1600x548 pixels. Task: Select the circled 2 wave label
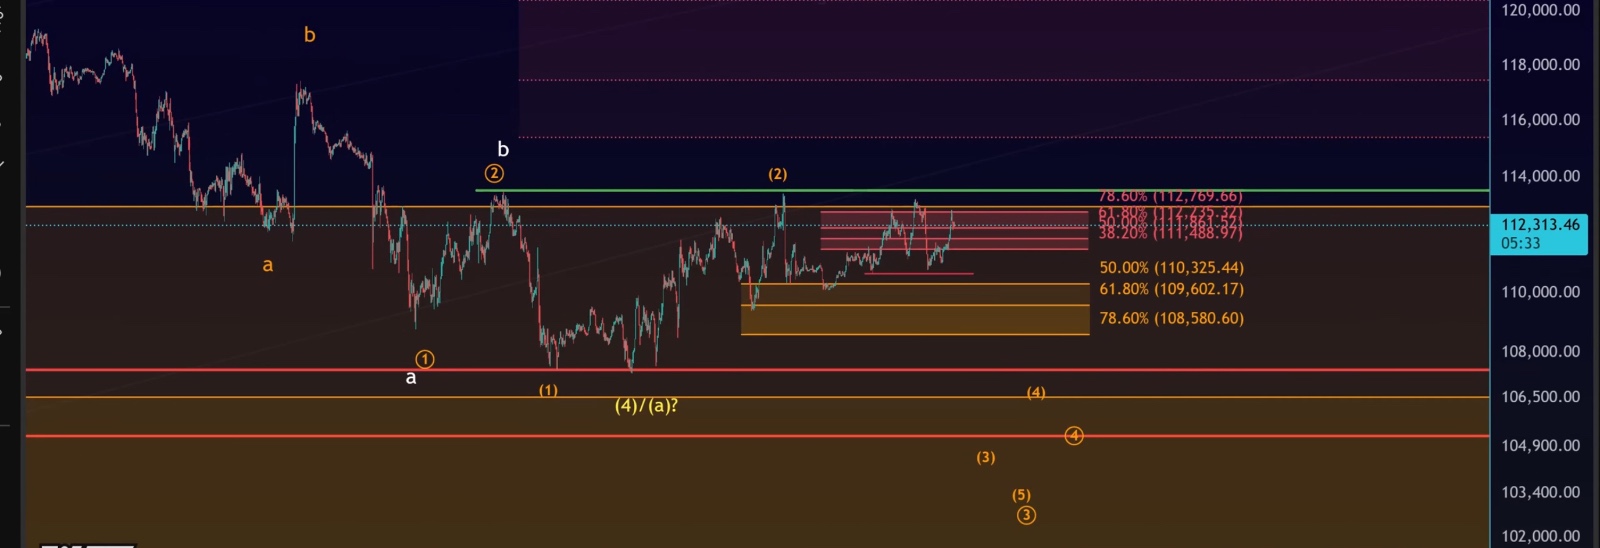click(494, 173)
